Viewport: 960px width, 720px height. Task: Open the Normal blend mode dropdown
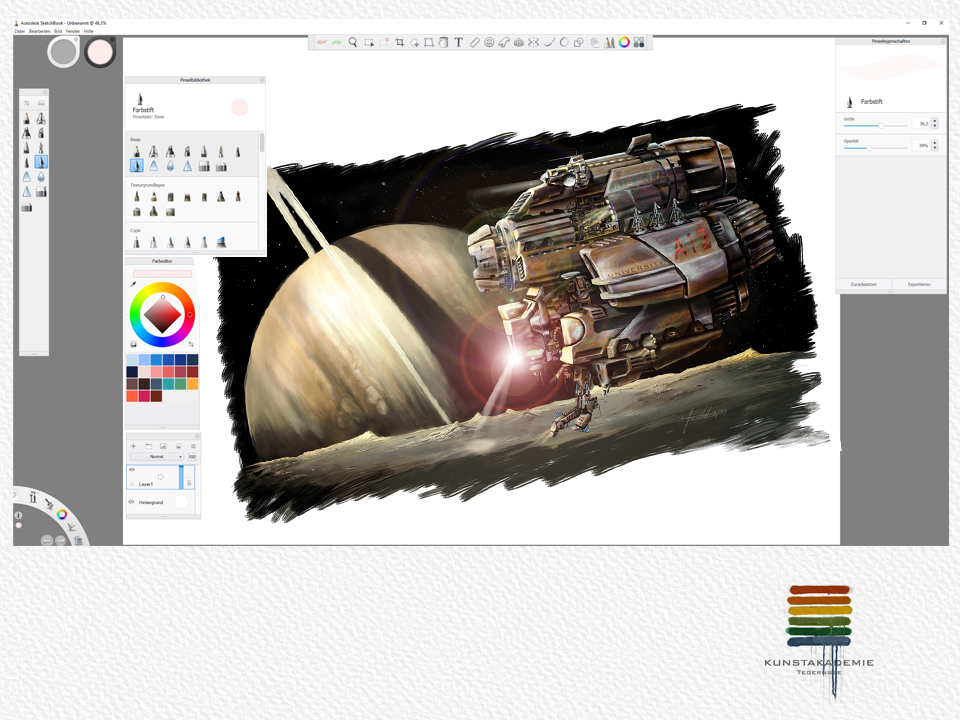click(157, 457)
